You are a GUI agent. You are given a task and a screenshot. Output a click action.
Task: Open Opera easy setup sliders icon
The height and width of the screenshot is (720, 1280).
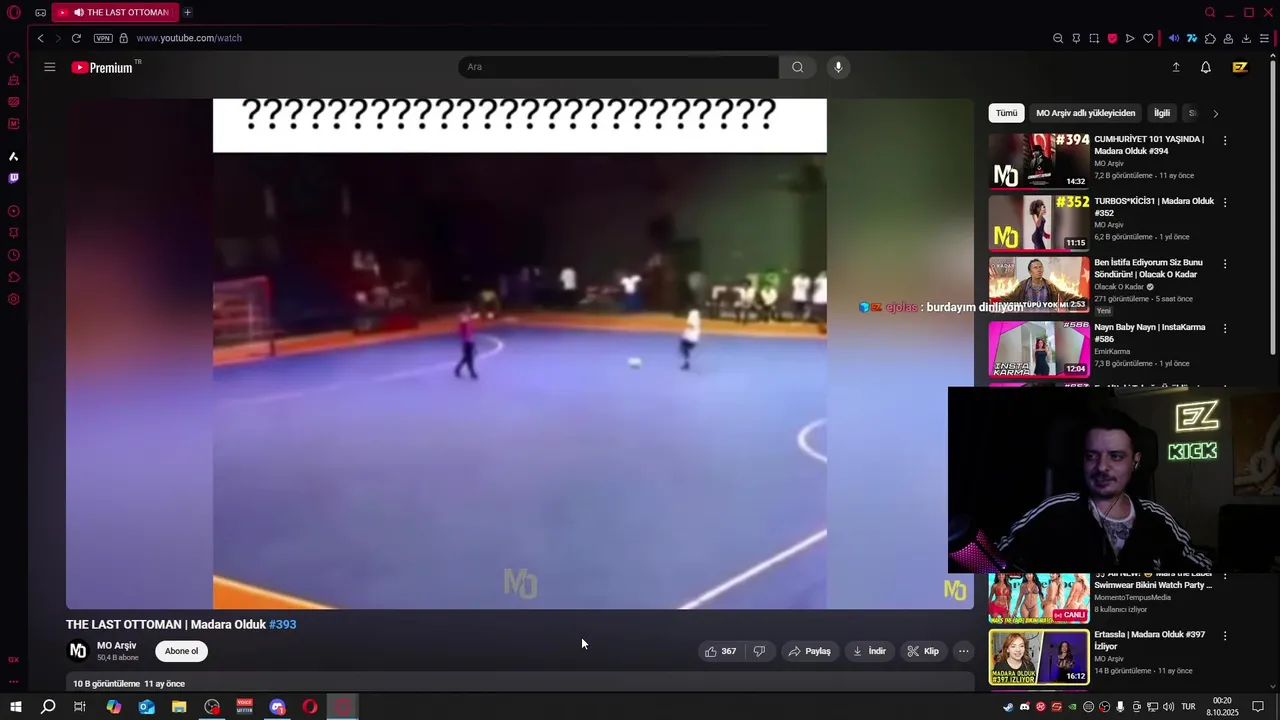1264,38
